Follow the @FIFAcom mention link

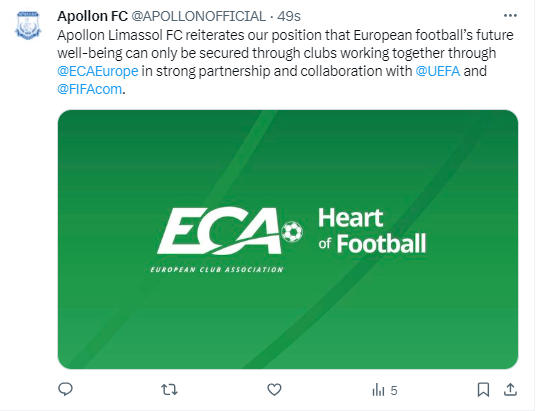(90, 89)
